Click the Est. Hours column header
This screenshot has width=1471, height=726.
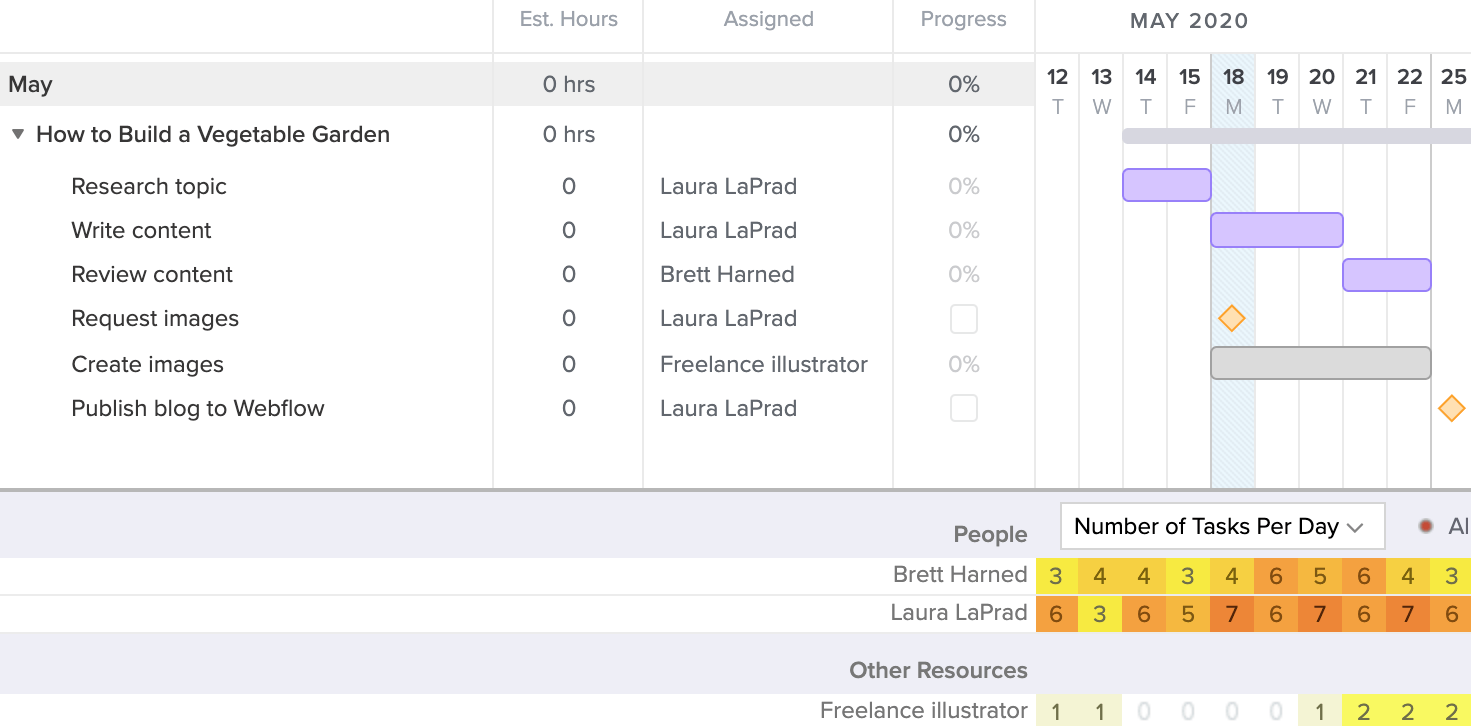click(567, 20)
